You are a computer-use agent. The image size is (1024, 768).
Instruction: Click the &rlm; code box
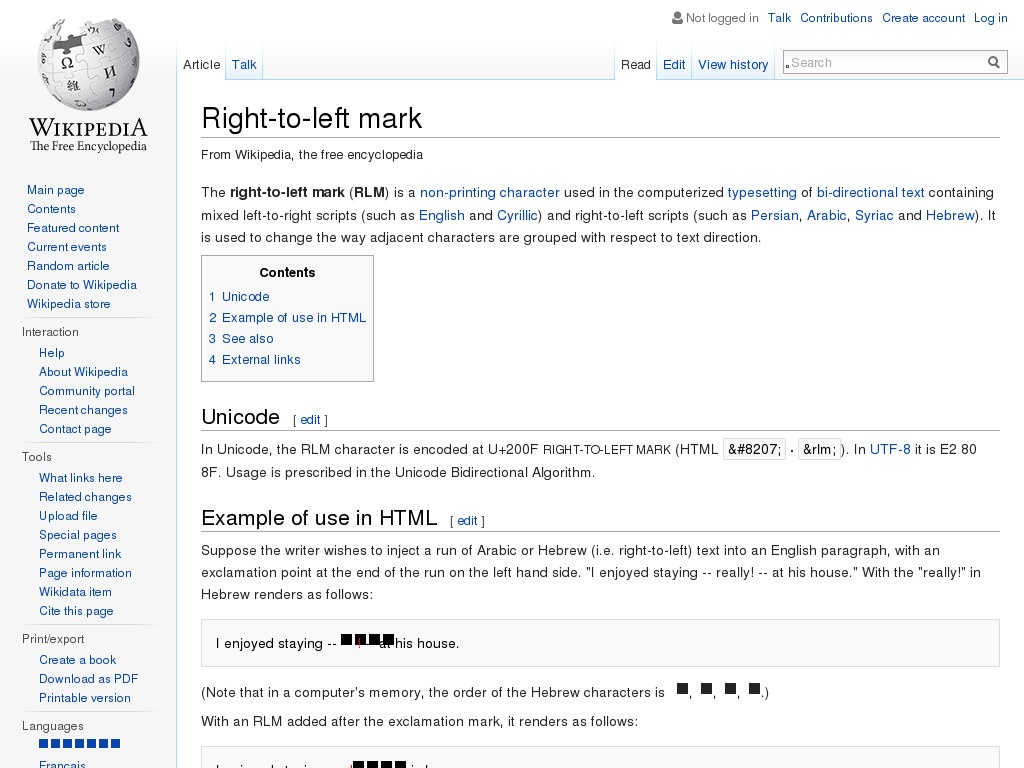point(819,449)
